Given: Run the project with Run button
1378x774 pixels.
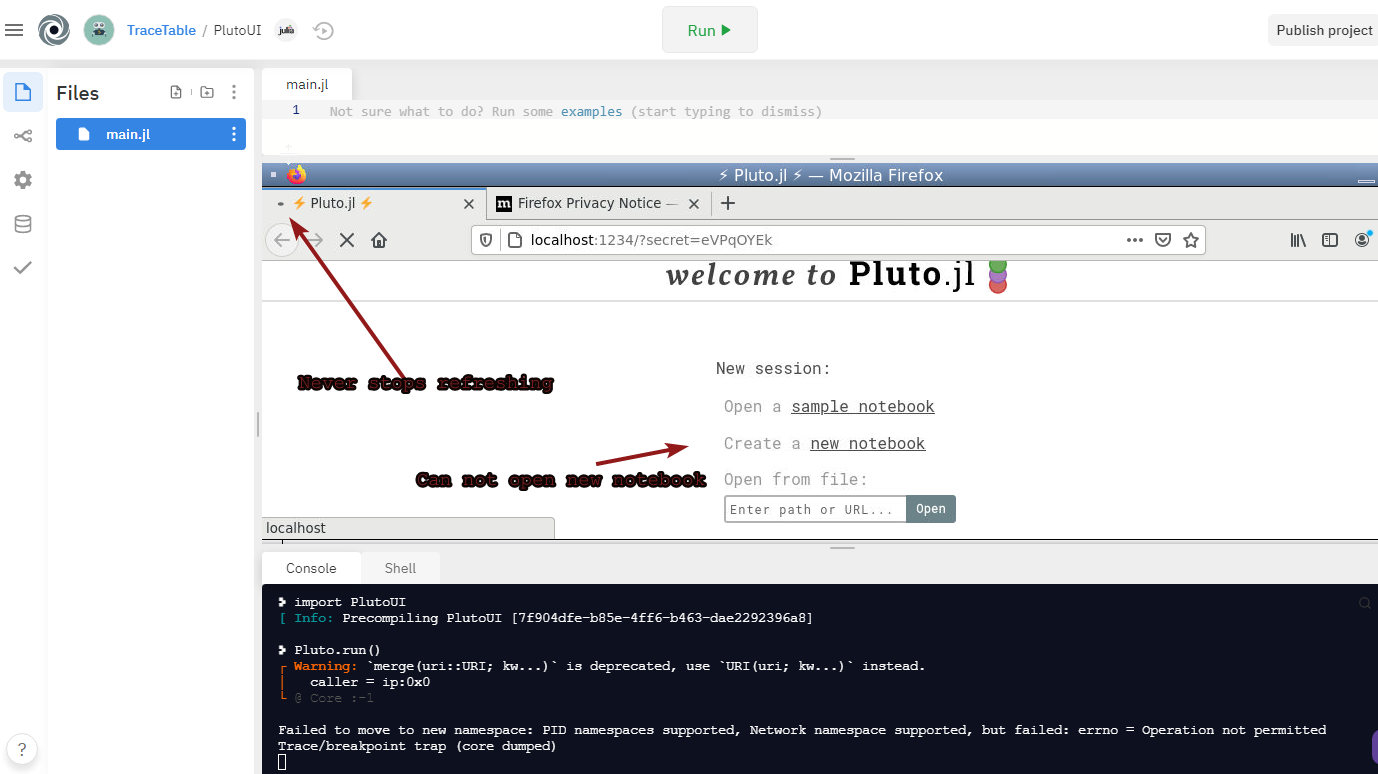Looking at the screenshot, I should click(x=710, y=30).
